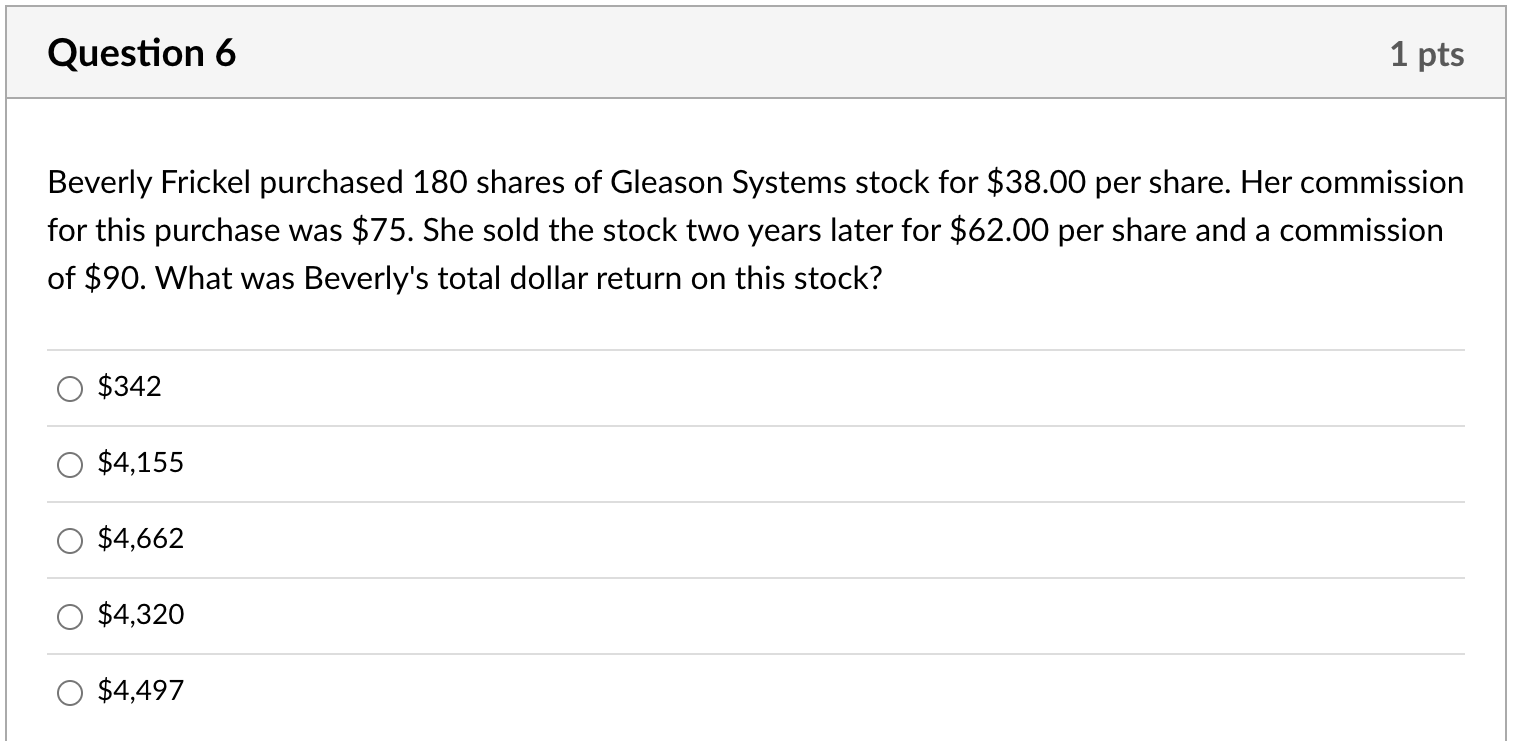This screenshot has height=741, width=1523.
Task: Choose the $4,155 radio button
Action: 70,464
